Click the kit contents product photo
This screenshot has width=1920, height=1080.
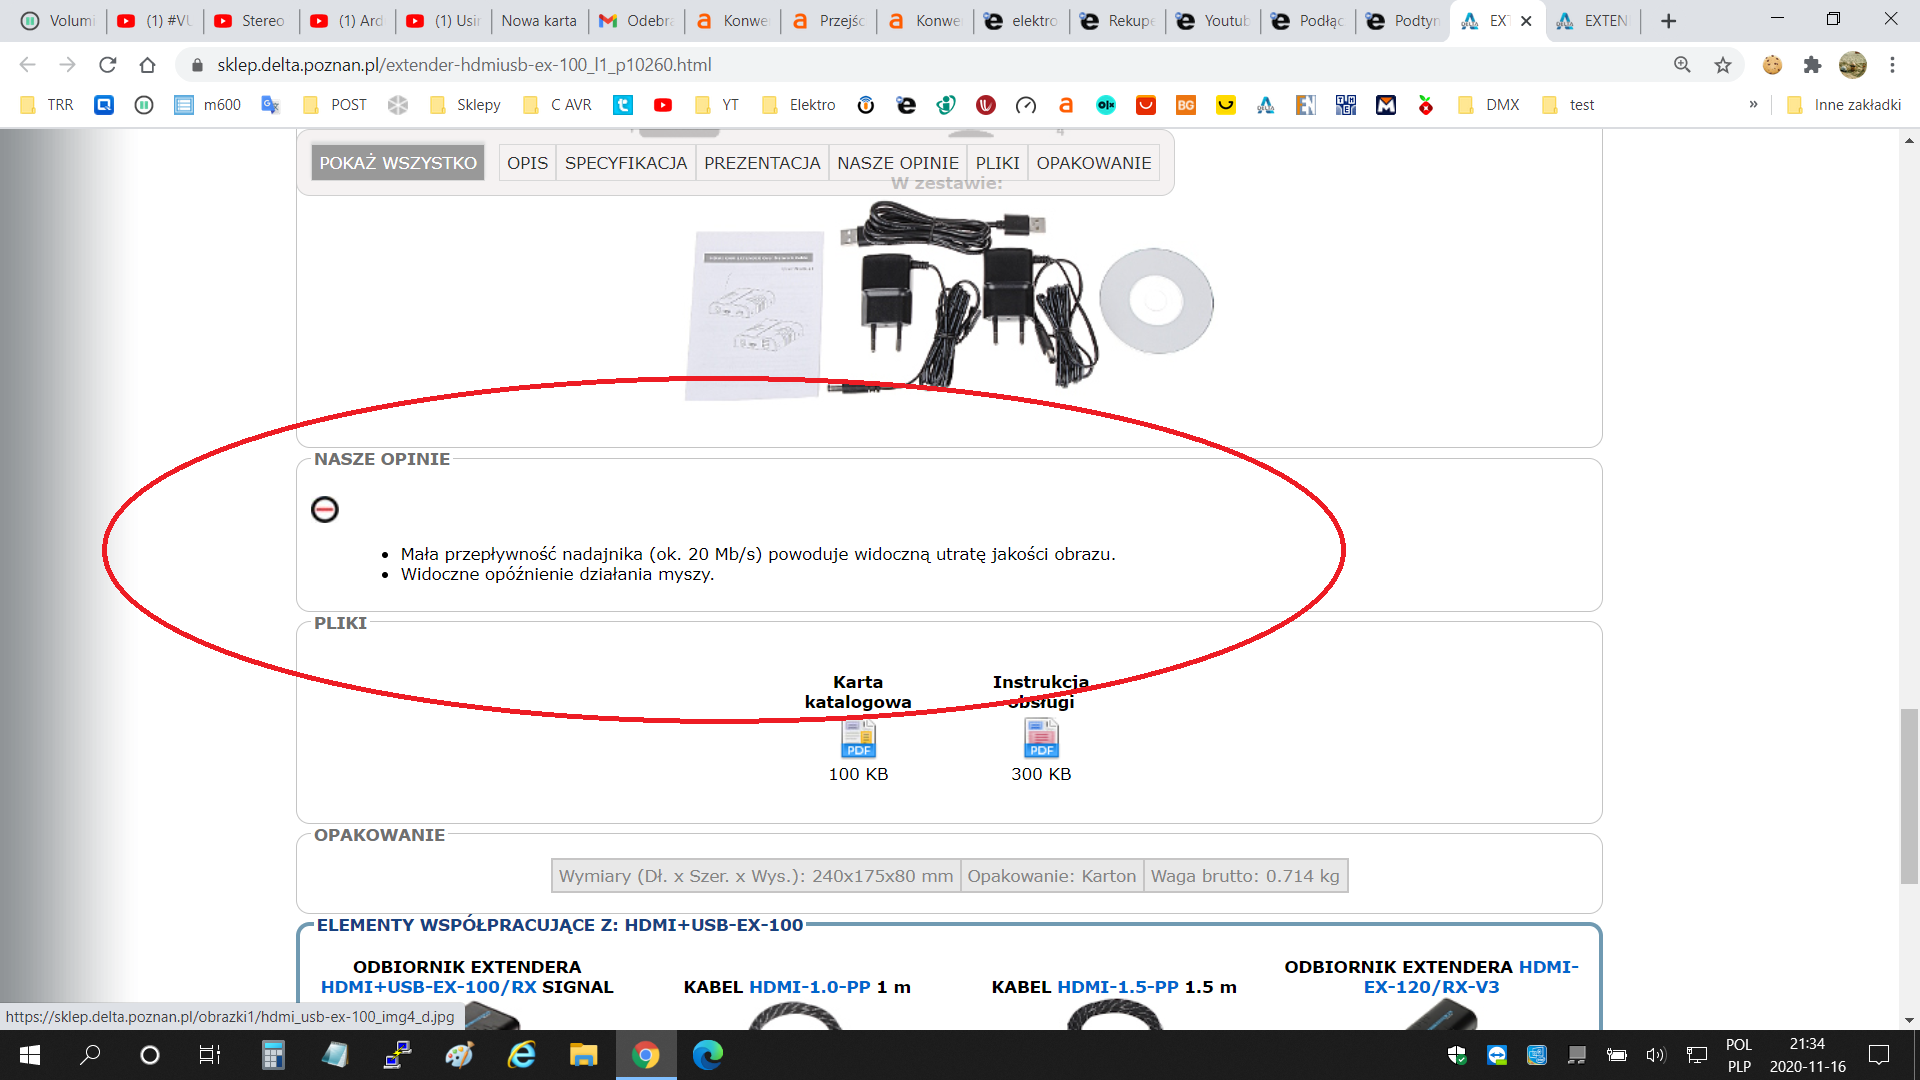click(948, 300)
